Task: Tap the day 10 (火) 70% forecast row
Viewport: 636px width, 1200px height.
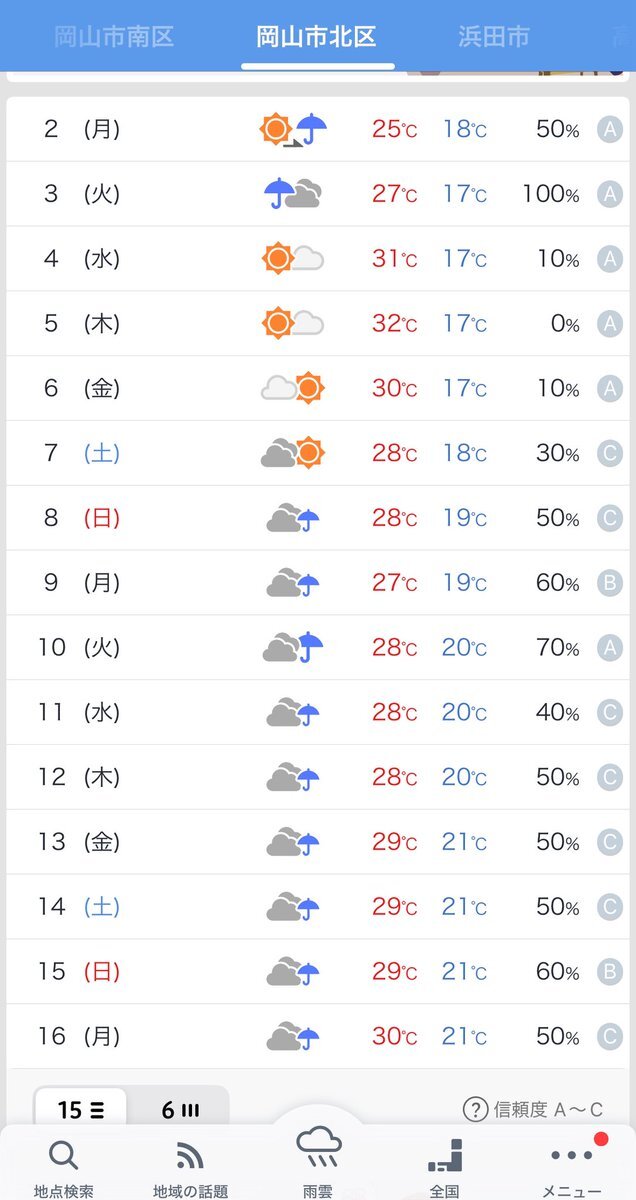Action: 318,648
